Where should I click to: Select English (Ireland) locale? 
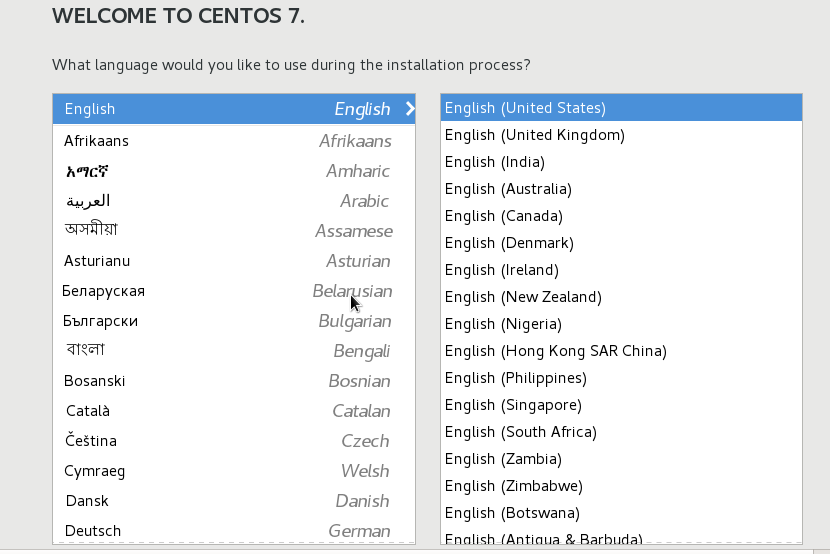click(x=621, y=270)
